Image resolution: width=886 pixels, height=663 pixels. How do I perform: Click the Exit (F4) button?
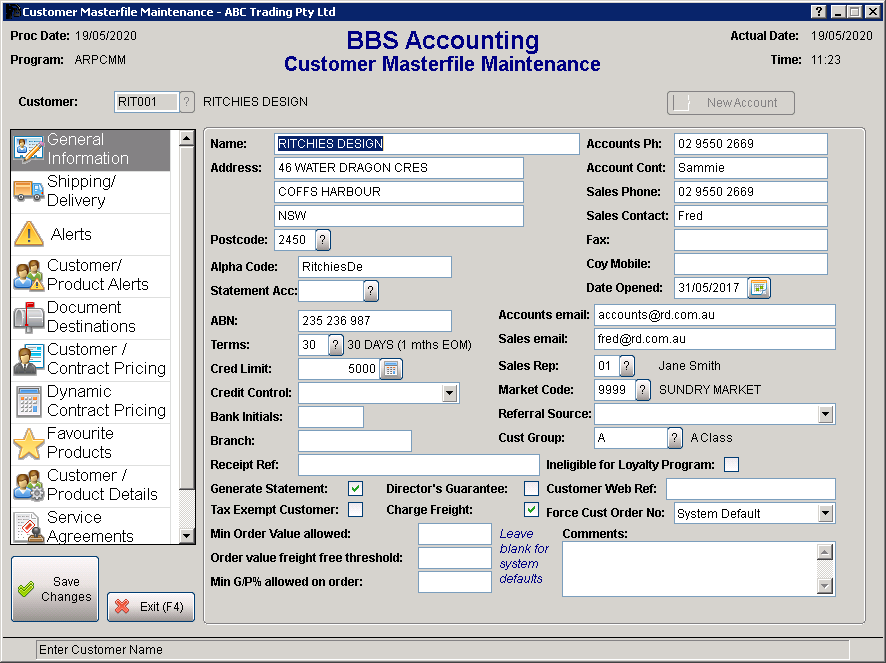click(151, 607)
